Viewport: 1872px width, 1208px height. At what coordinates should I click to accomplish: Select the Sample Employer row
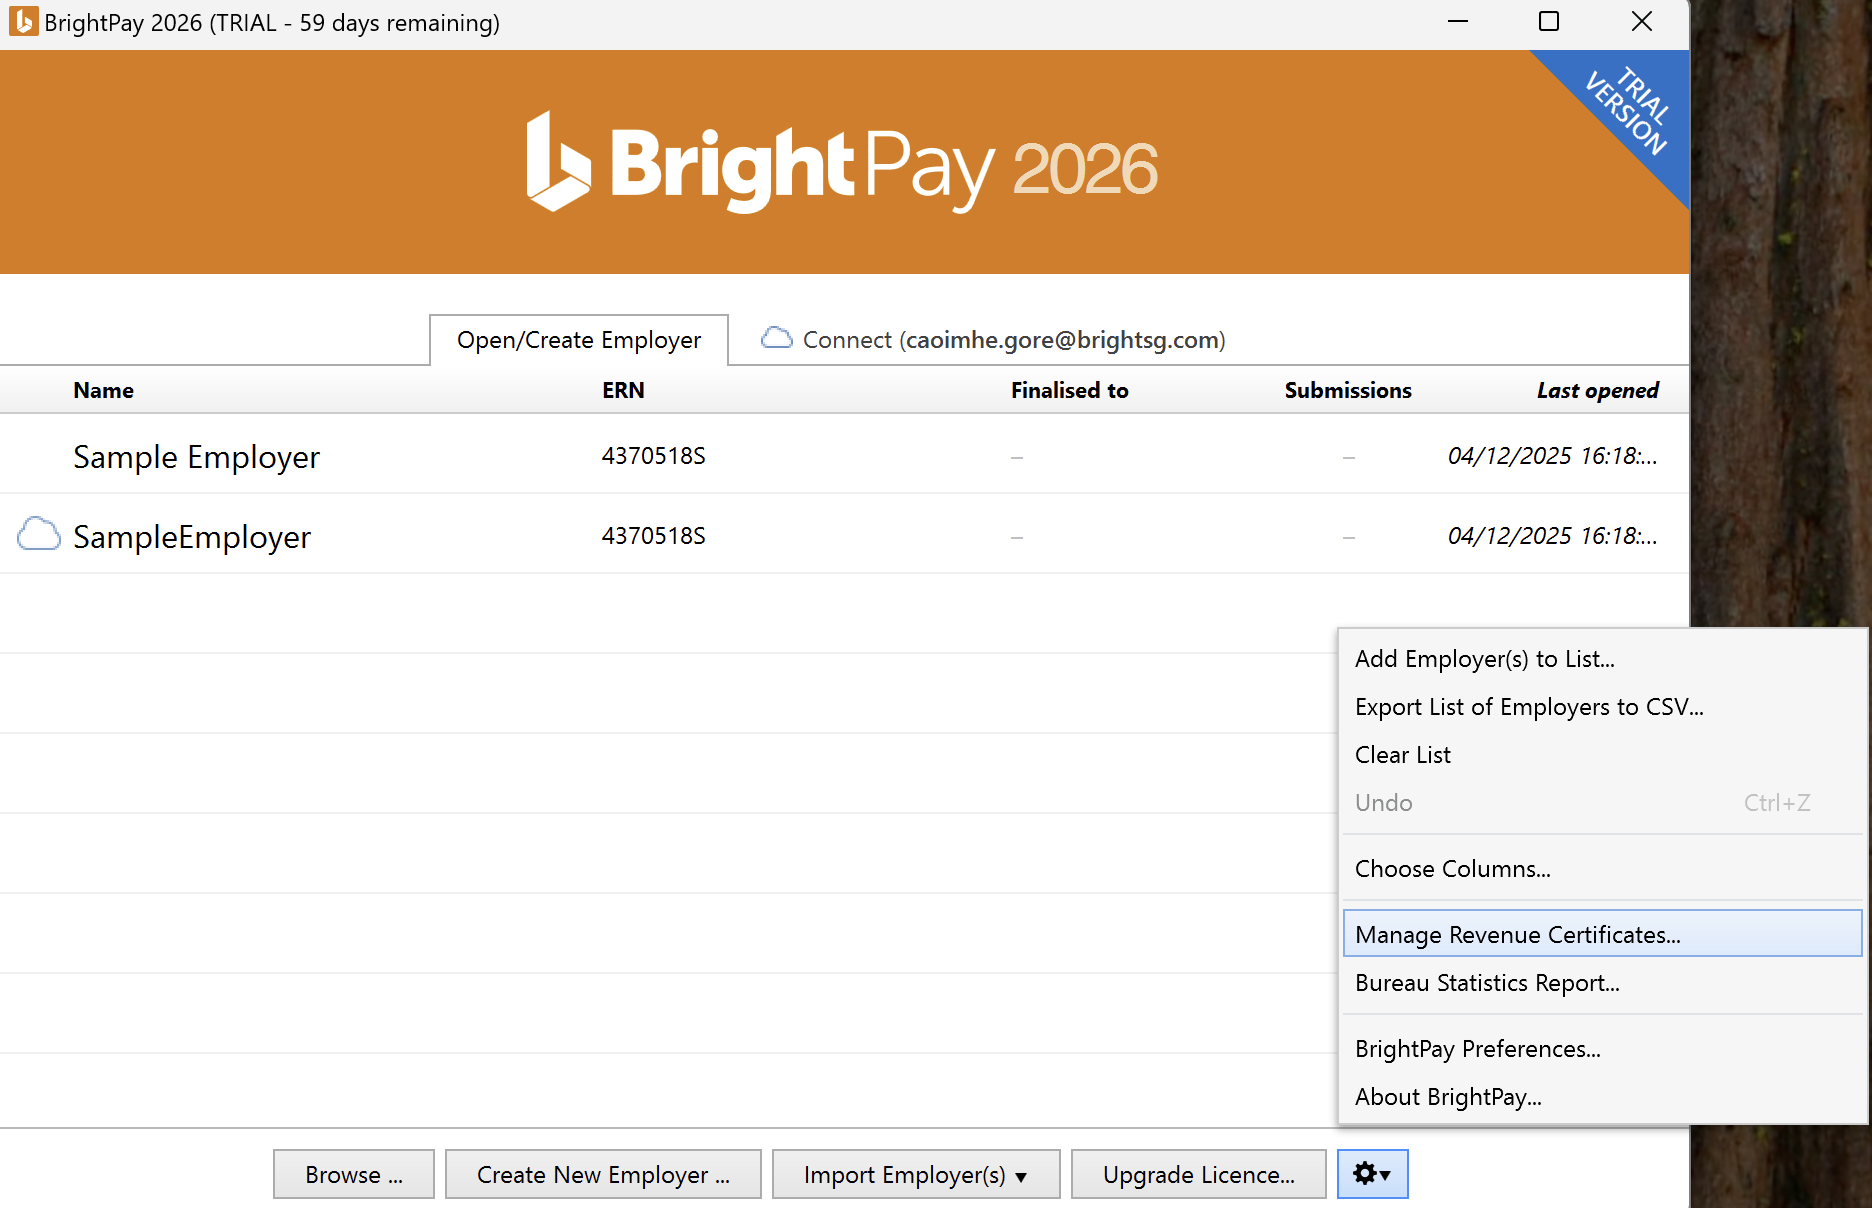(197, 457)
